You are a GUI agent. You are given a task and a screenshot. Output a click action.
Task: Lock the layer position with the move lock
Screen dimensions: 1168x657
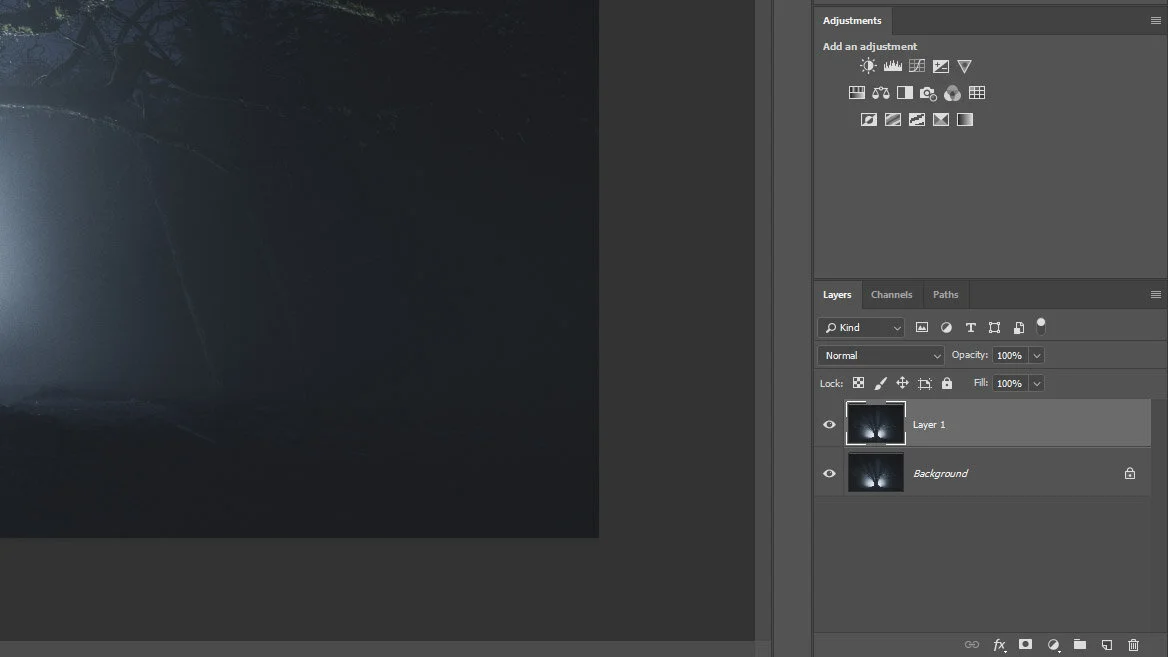(x=902, y=383)
